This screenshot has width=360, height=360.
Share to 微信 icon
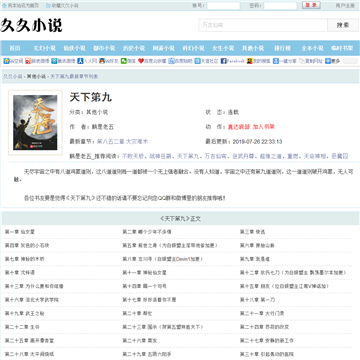click(124, 61)
